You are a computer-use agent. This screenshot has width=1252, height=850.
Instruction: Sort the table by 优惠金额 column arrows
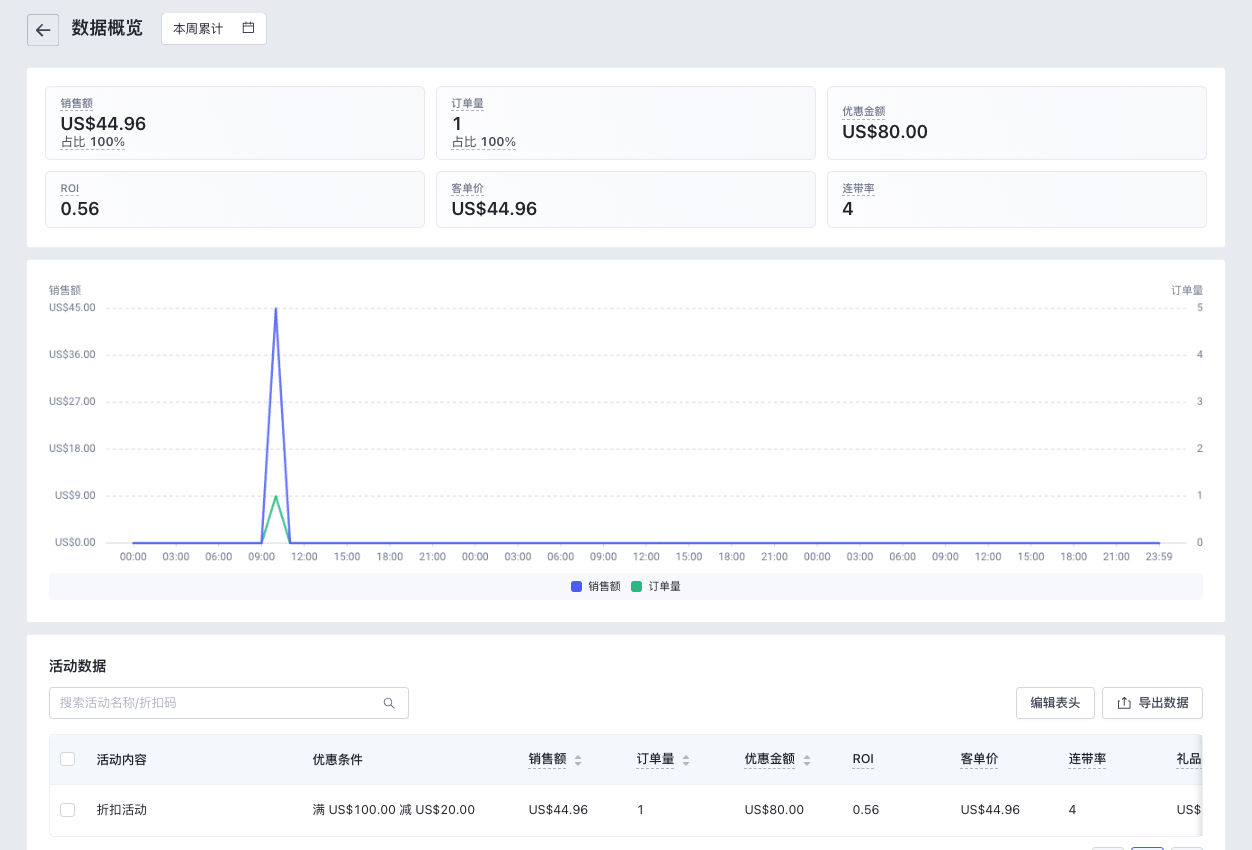coord(807,760)
